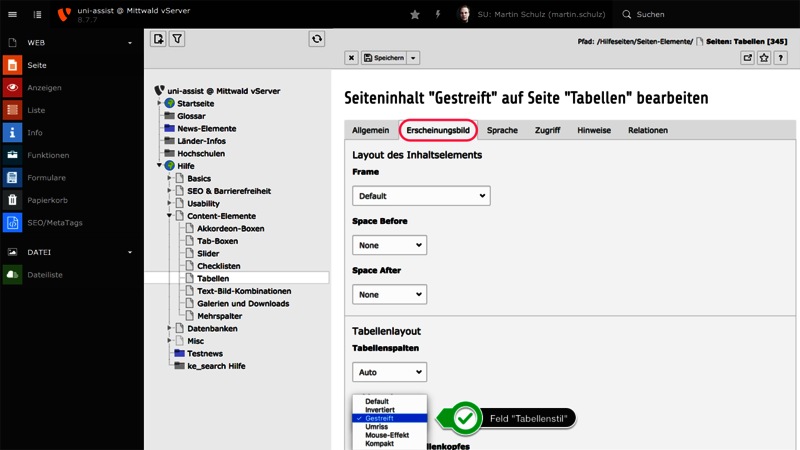This screenshot has width=800, height=450.
Task: Expand the Datenbanken tree node
Action: tap(169, 328)
